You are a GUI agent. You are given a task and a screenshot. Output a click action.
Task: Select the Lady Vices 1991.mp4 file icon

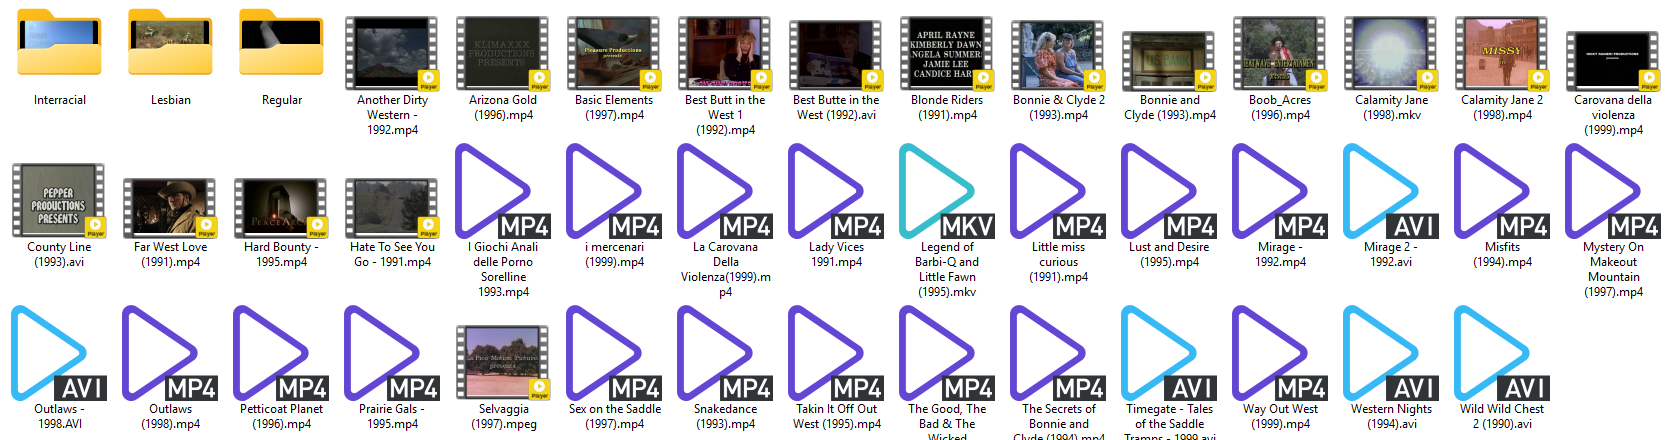[836, 191]
